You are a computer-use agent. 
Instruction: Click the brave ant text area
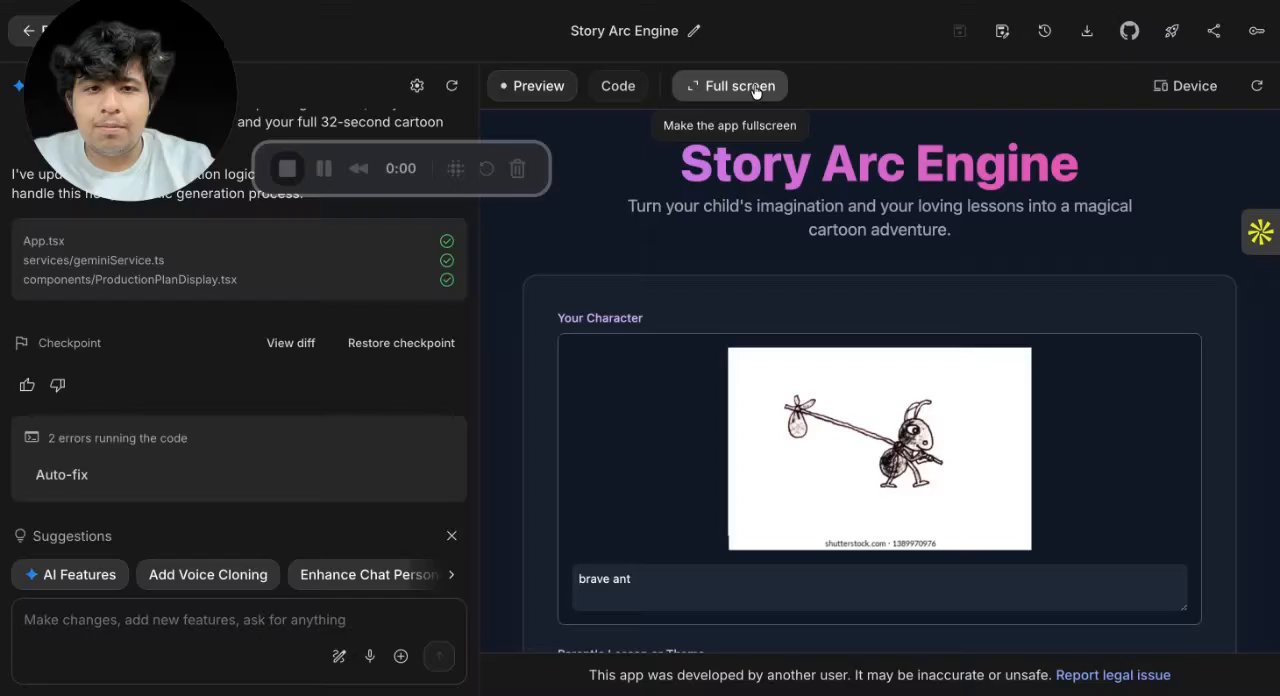[x=880, y=587]
